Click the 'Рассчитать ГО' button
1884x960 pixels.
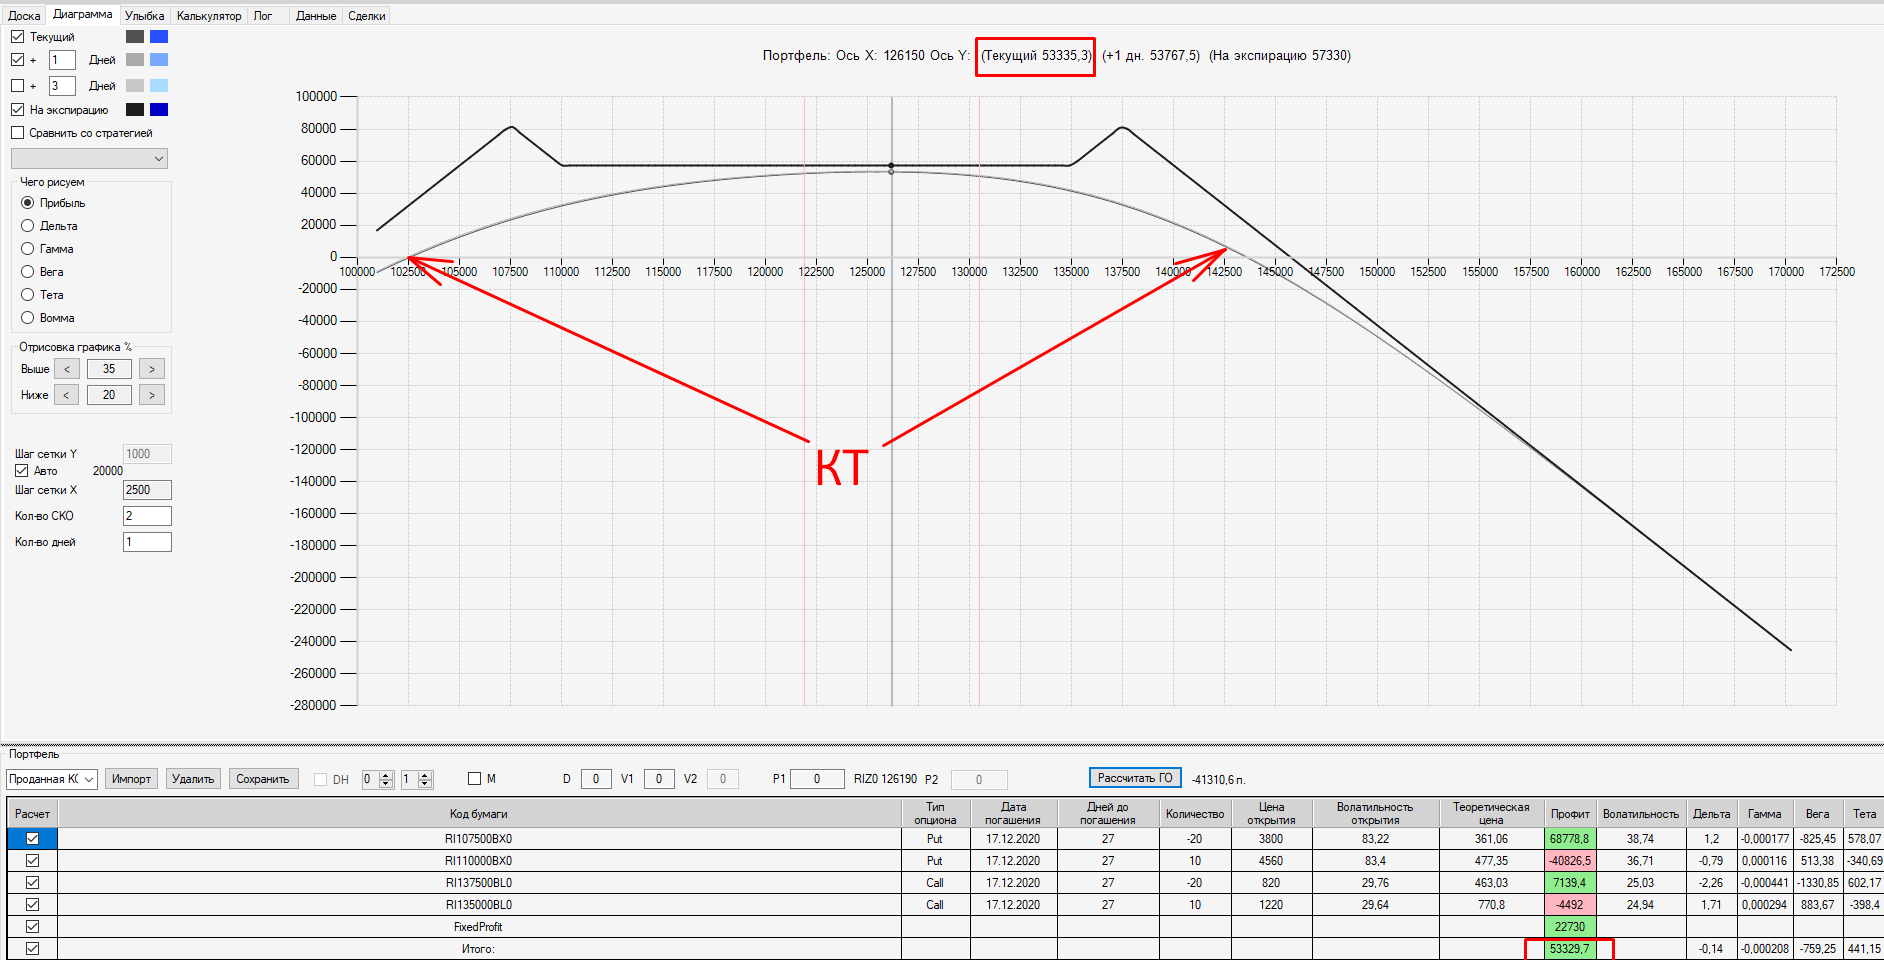point(1135,778)
